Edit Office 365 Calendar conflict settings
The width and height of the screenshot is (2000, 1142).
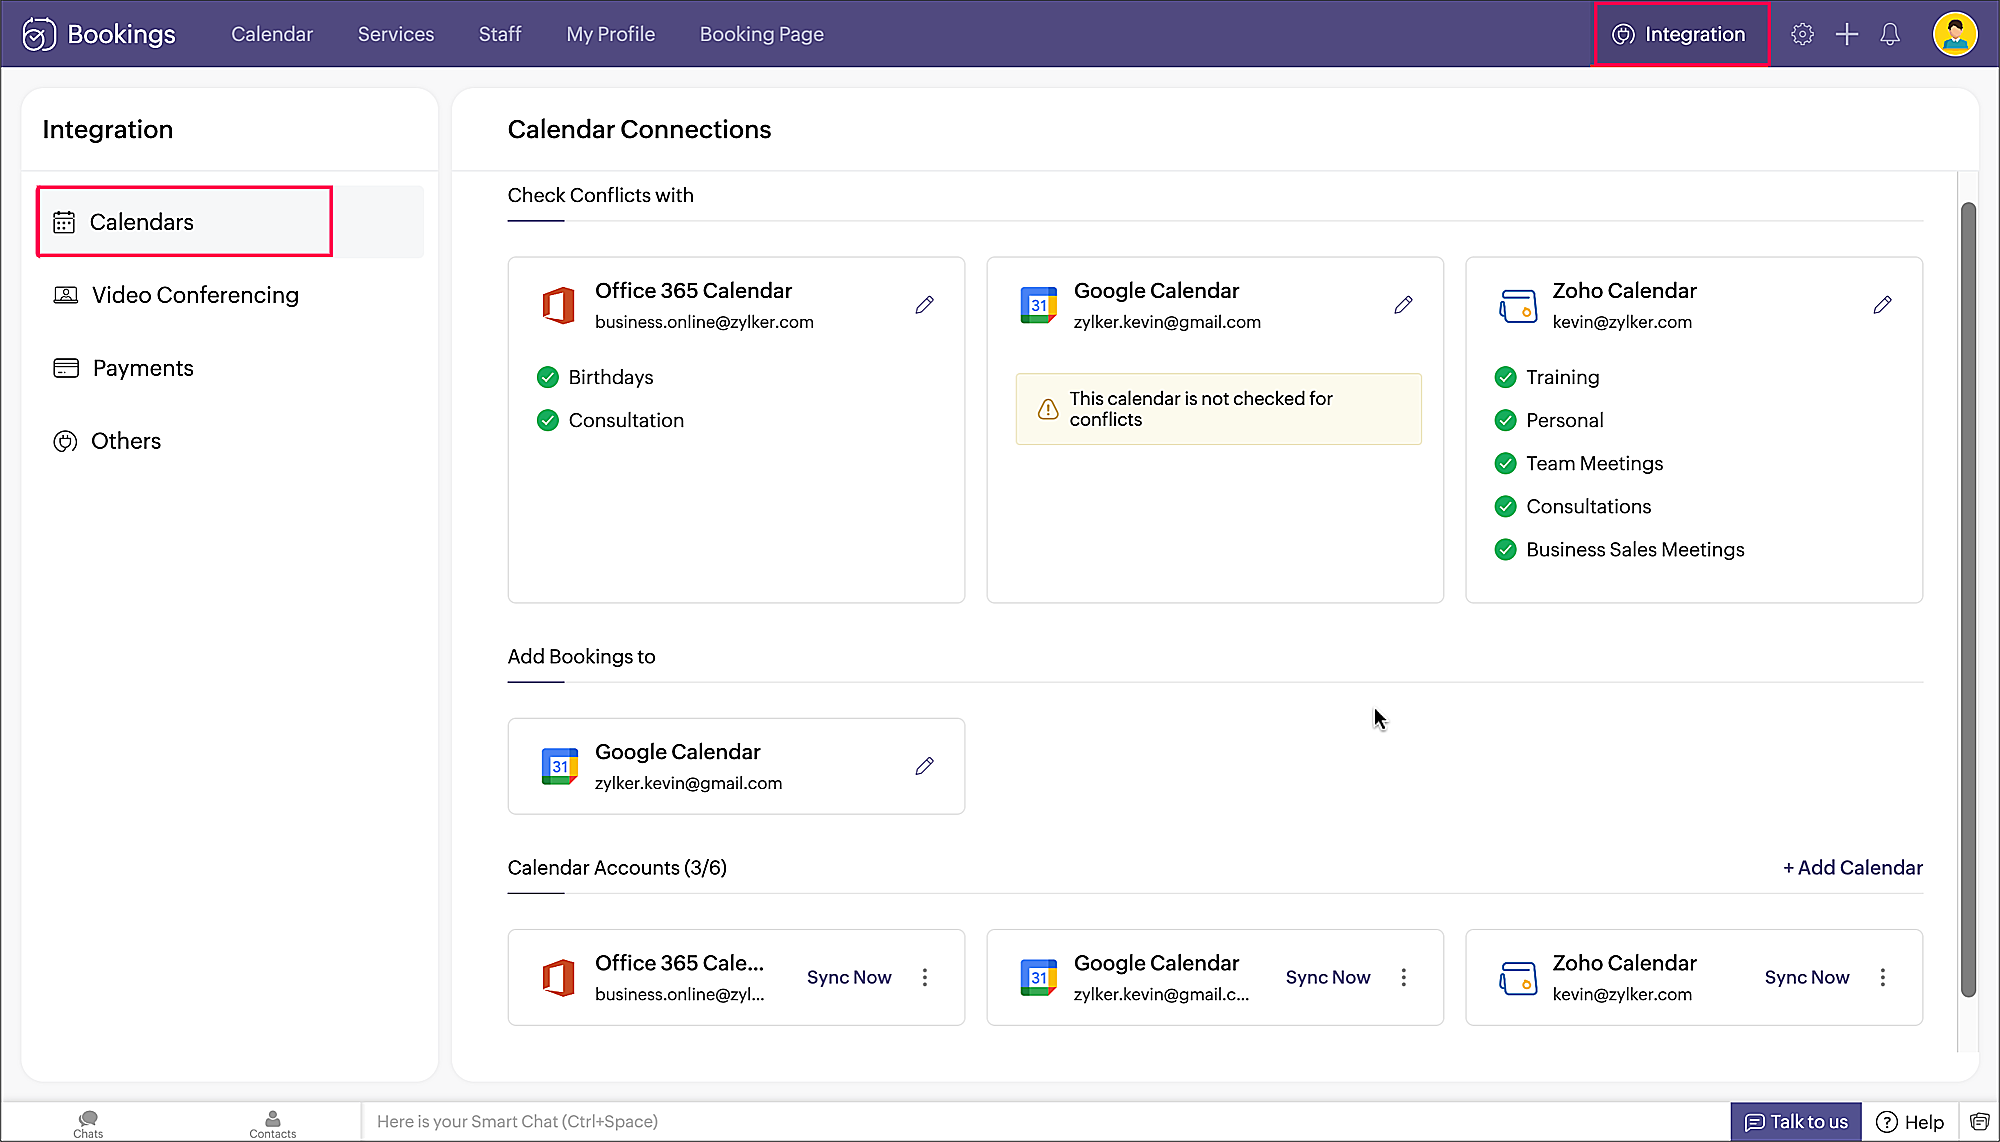[x=924, y=305]
